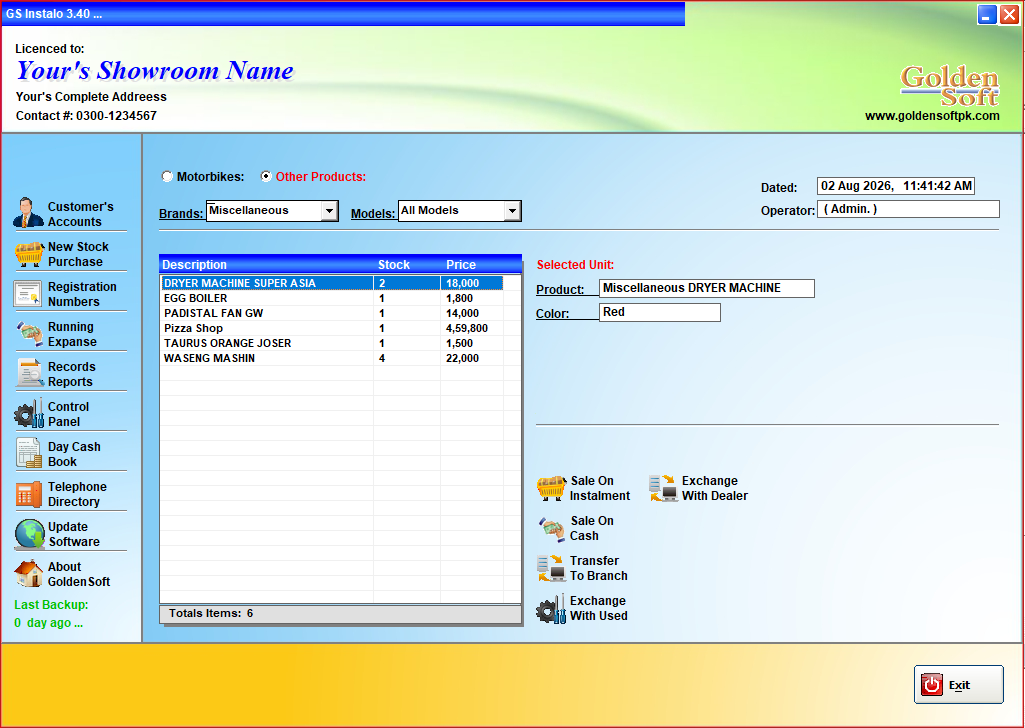Image resolution: width=1025 pixels, height=728 pixels.
Task: Minimize the GS Instalo window
Action: (x=987, y=14)
